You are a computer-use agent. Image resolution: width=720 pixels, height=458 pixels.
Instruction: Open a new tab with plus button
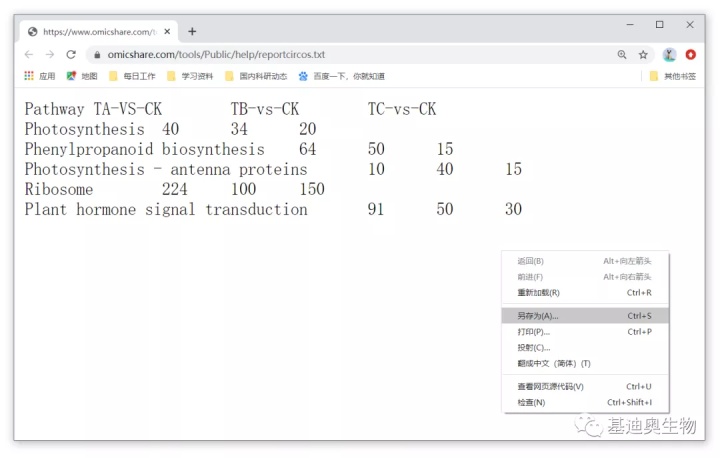coord(192,32)
